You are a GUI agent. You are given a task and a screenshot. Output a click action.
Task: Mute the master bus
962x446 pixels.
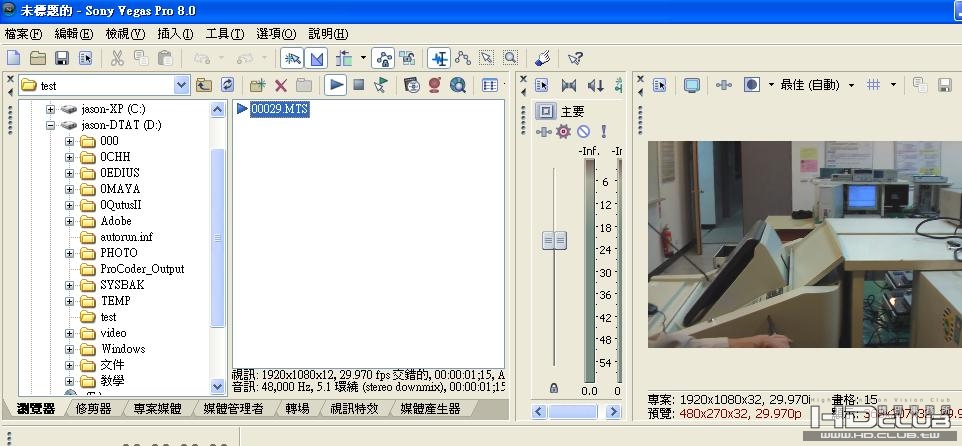coord(583,131)
